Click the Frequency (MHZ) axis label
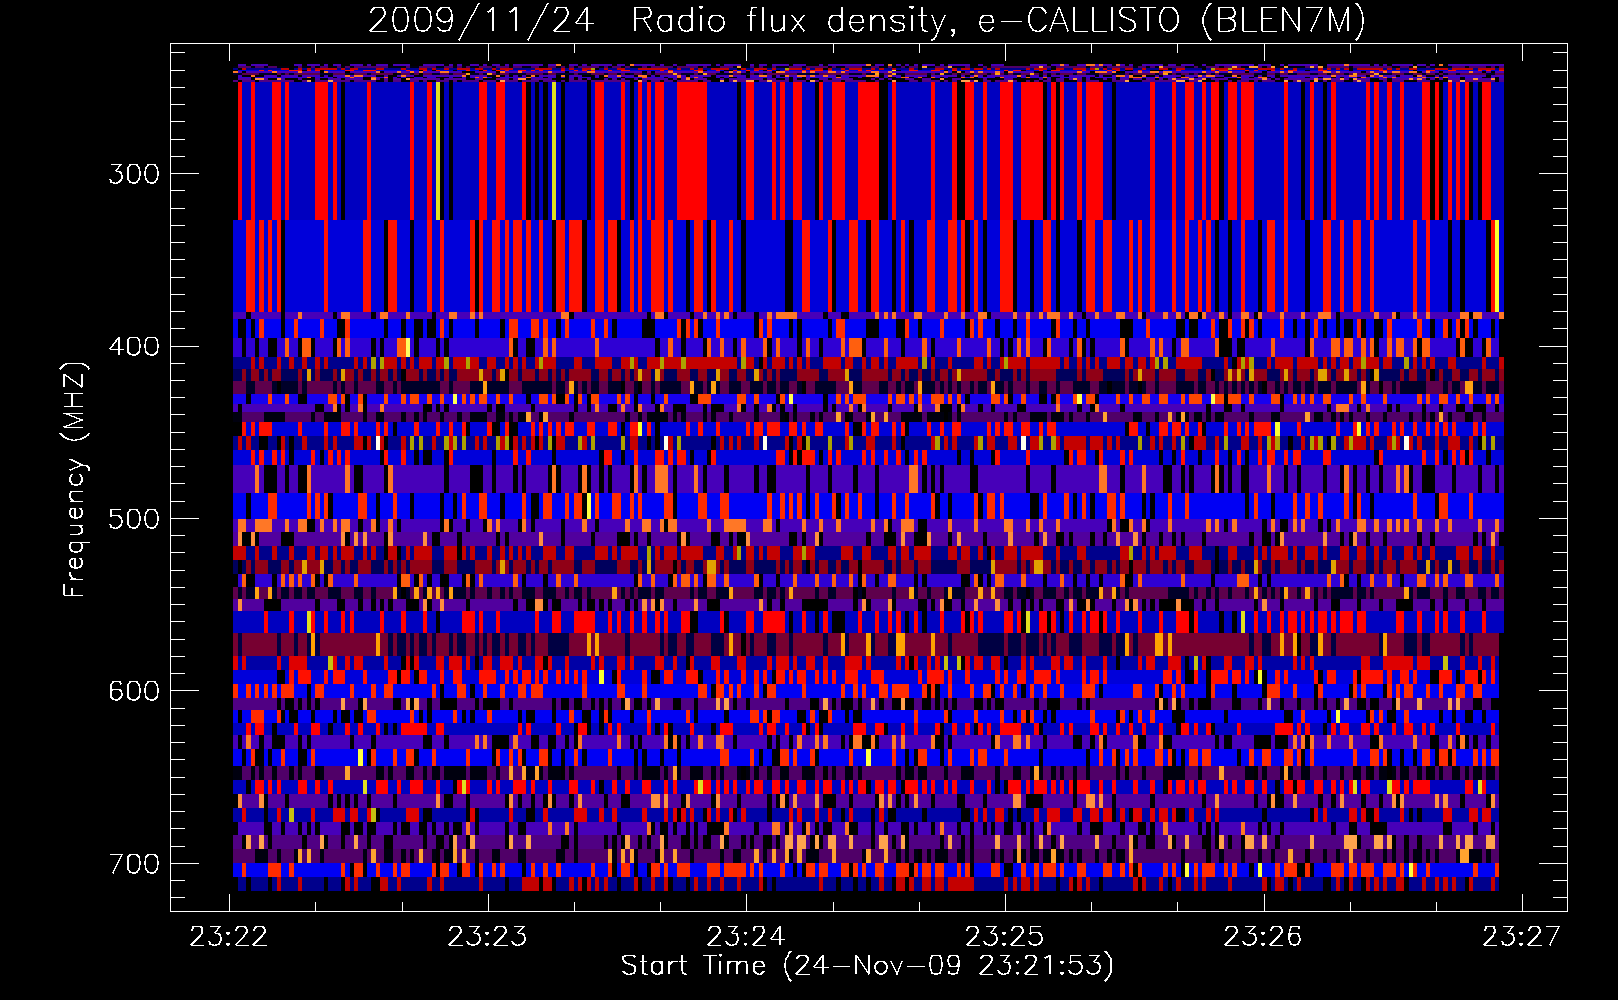1618x1000 pixels. pos(74,479)
